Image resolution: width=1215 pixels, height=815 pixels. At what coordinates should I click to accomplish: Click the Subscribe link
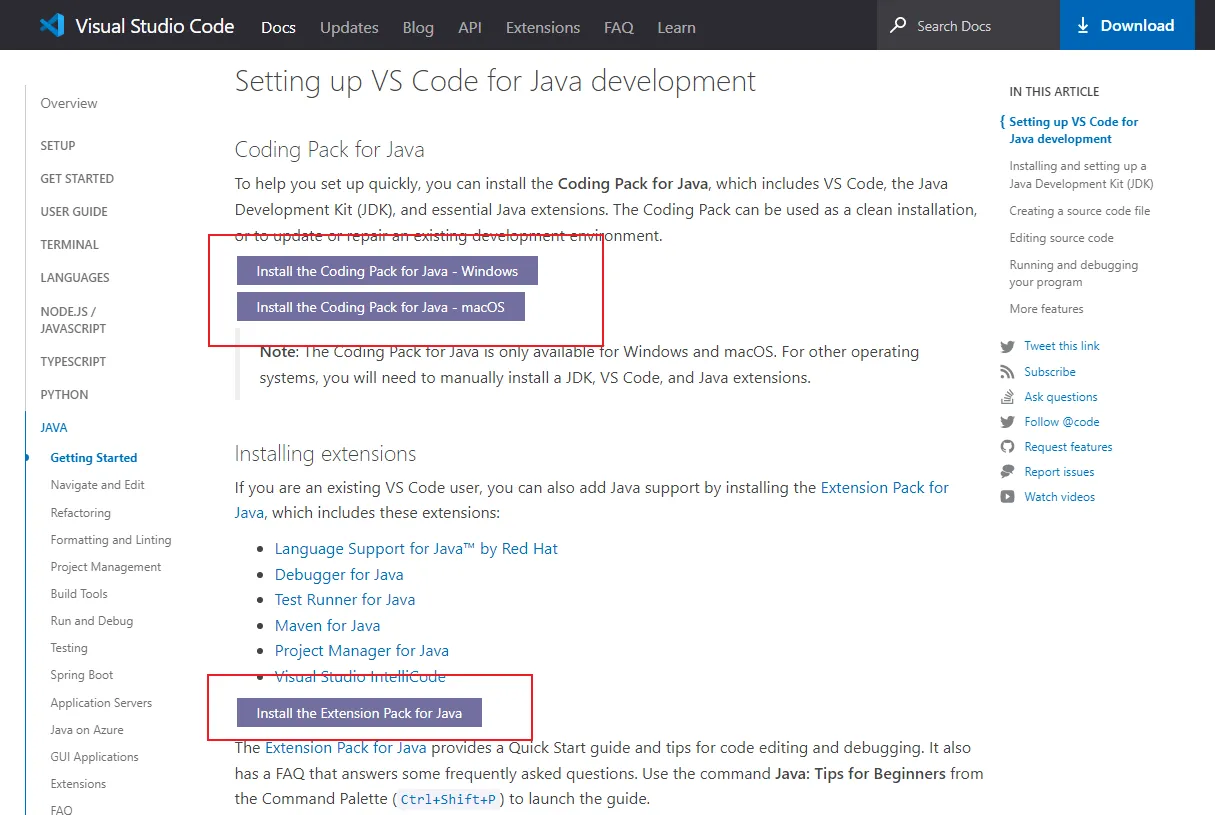tap(1050, 372)
